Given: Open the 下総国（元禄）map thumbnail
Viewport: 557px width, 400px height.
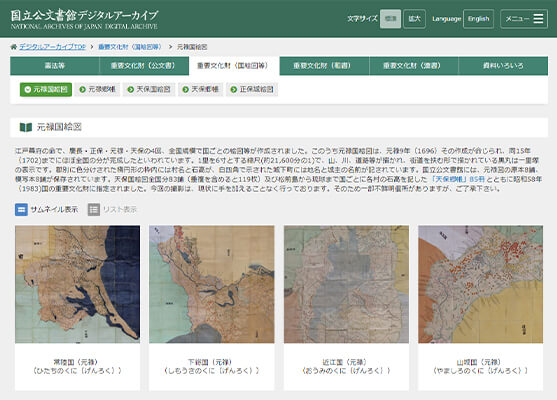Looking at the screenshot, I should [x=212, y=284].
